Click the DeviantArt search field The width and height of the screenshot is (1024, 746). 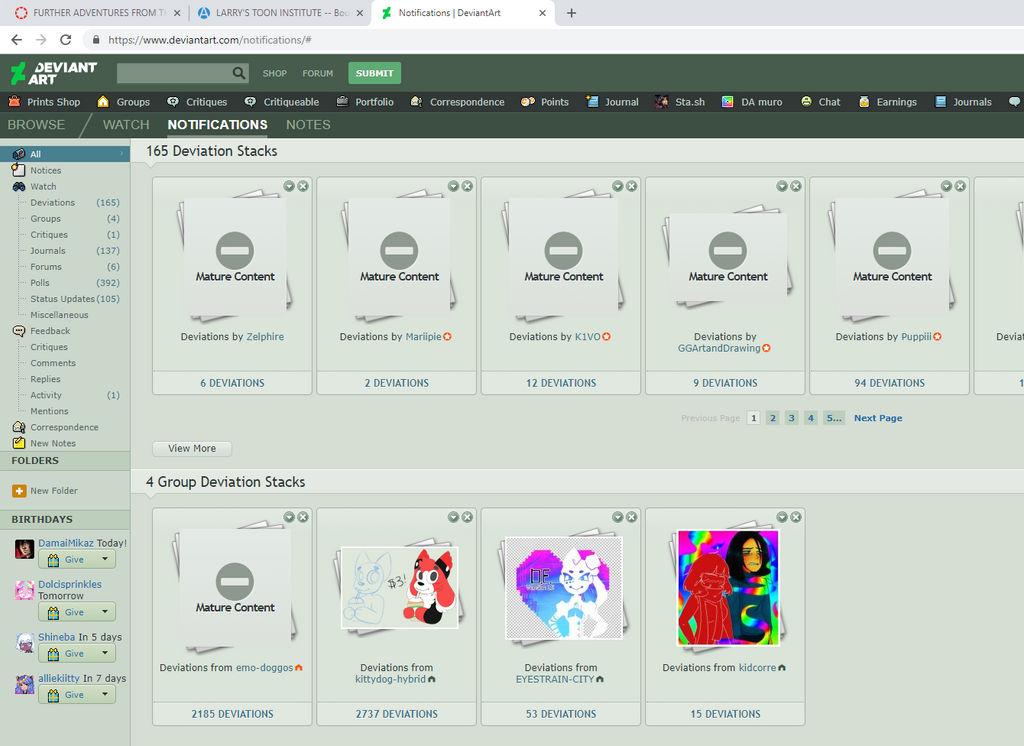pos(175,73)
